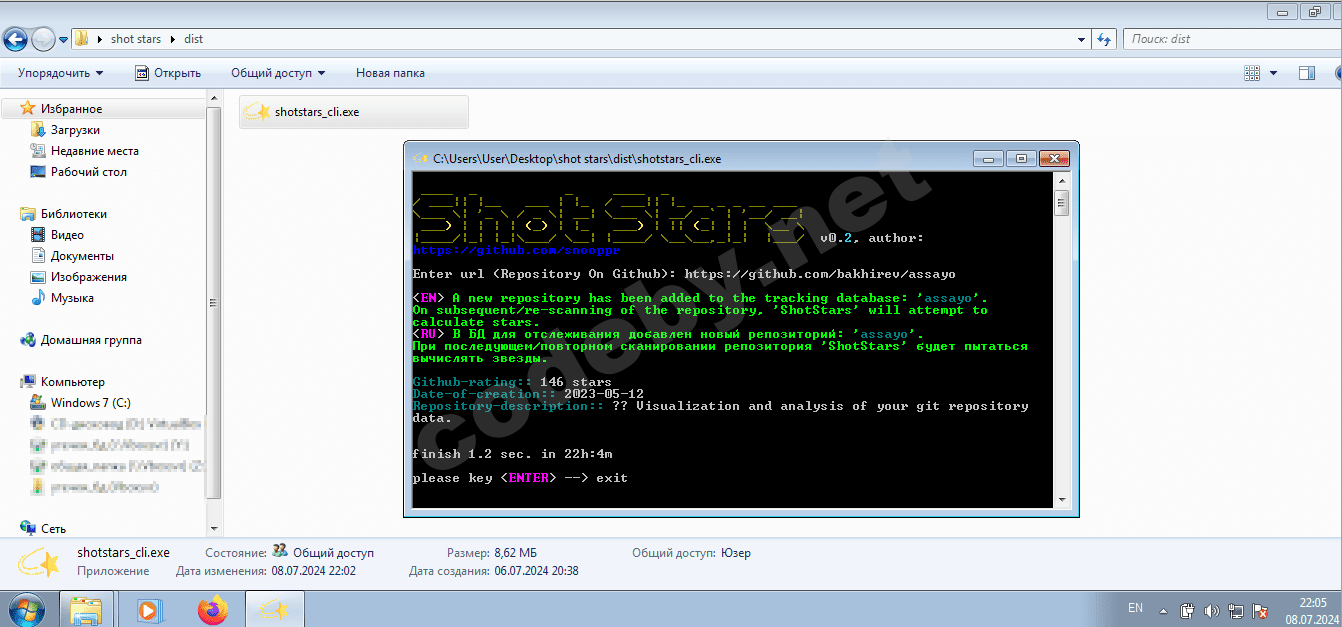
Task: Click the Forward navigation arrow in Explorer
Action: click(43, 39)
